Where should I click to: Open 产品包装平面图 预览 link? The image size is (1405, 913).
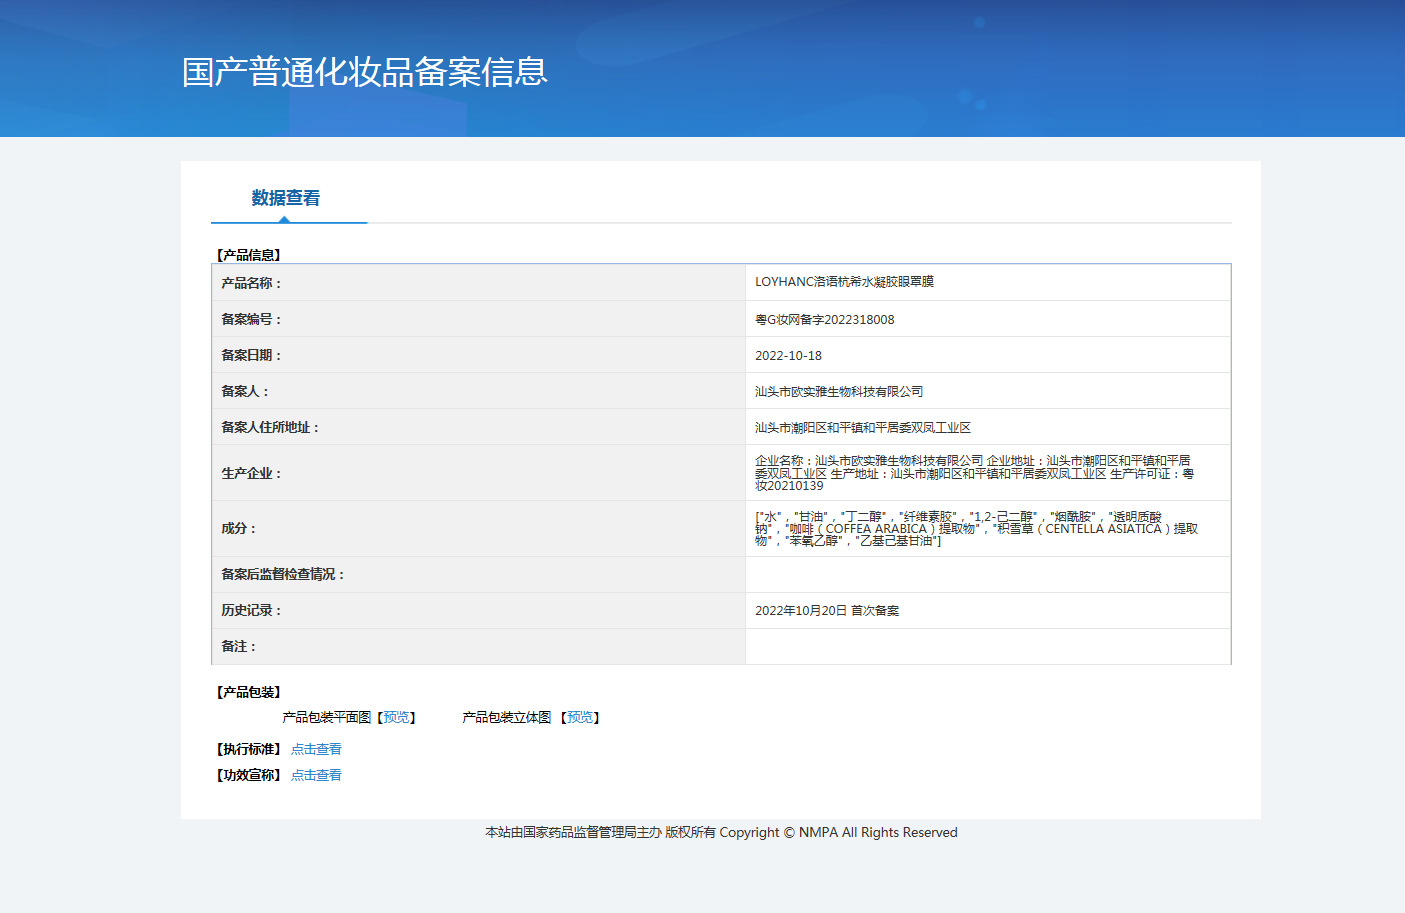pyautogui.click(x=396, y=718)
